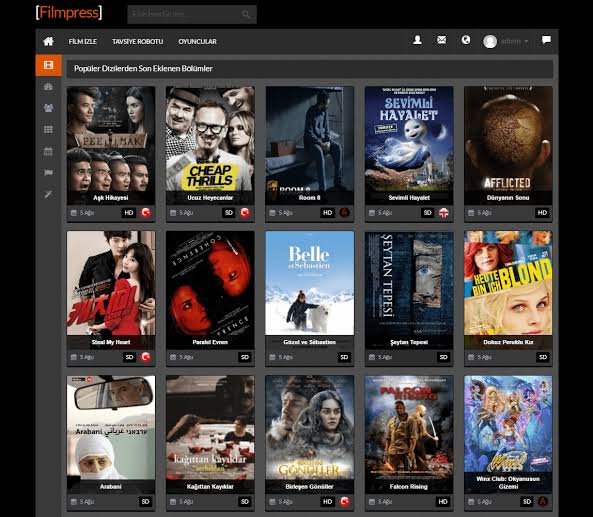
Task: Click UK flag icon on Sevimli Hayalet card
Action: coord(444,213)
